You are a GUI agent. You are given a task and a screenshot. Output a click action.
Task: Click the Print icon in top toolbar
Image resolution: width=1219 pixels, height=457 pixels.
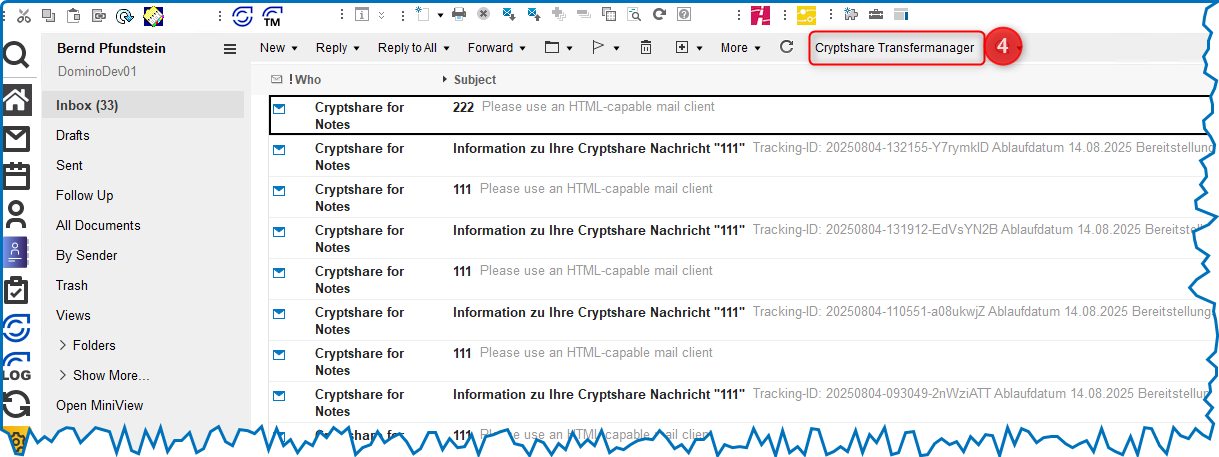pos(459,14)
